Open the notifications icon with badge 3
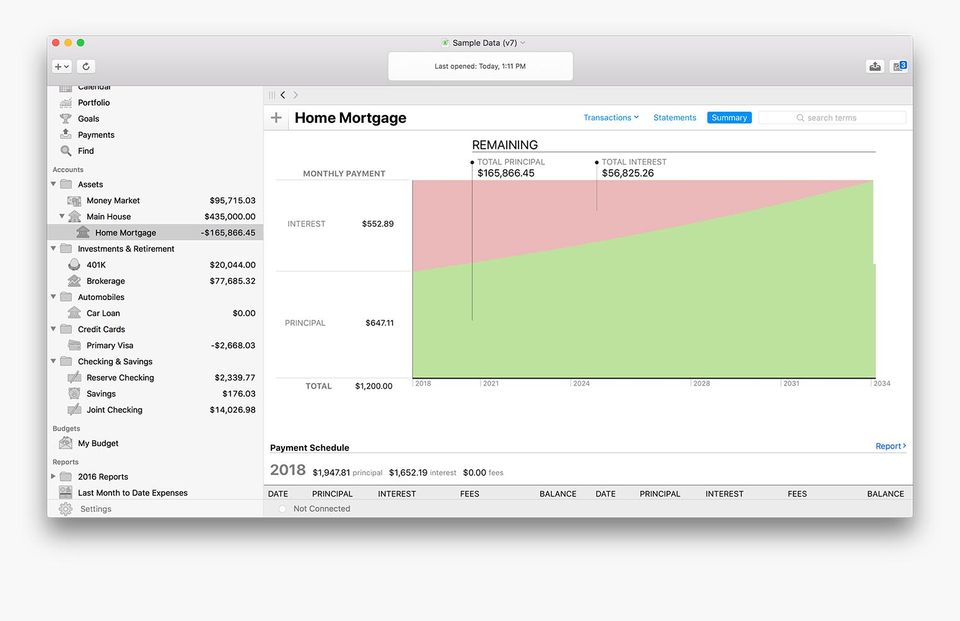 899,66
